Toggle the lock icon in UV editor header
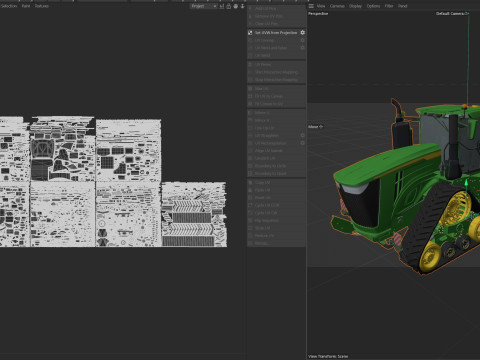480x360 pixels. click(x=229, y=6)
